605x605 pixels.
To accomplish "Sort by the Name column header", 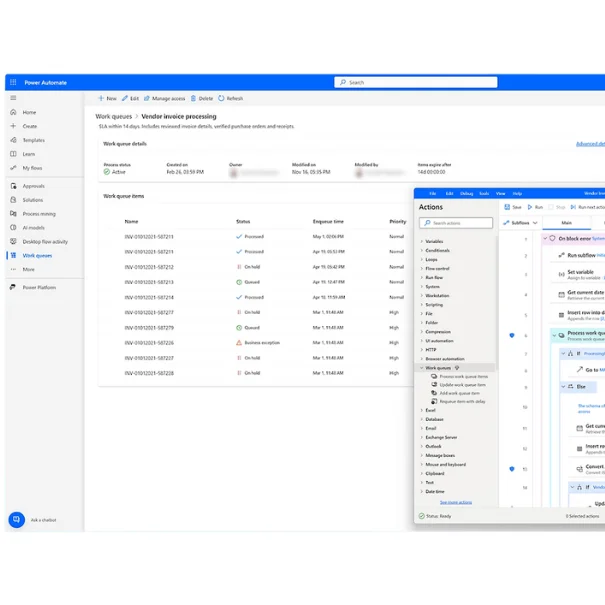I will pos(131,221).
